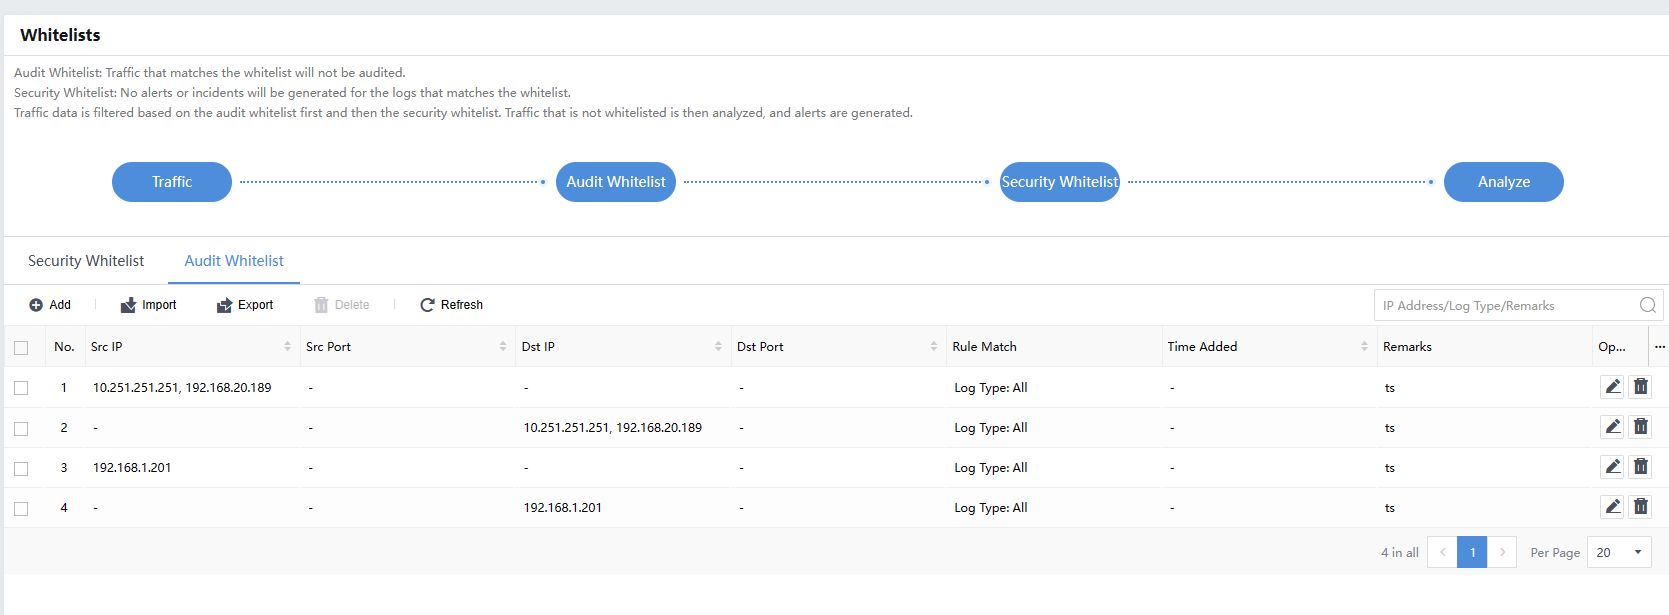Edit the entry with Src IP 192.168.1.201
Screen dimensions: 1669x615
tap(1612, 467)
